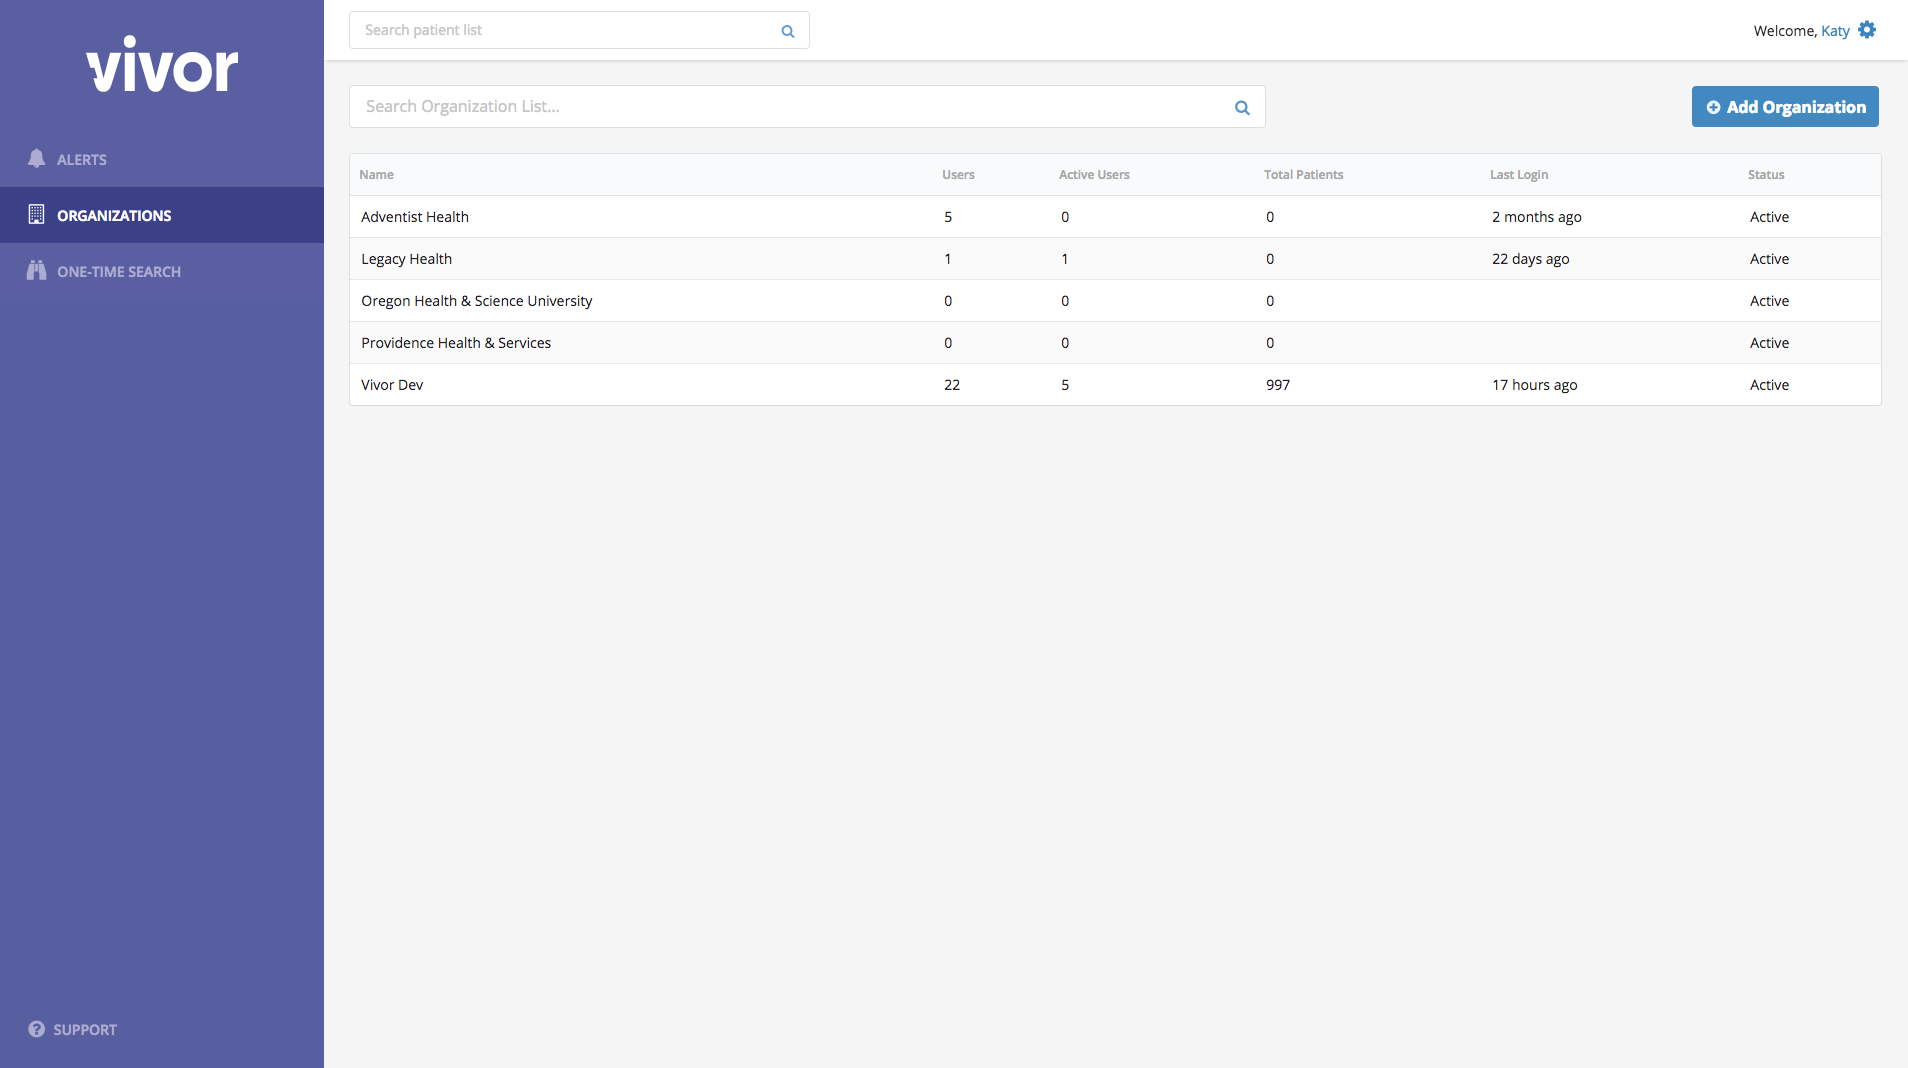Sort by the Name column header
This screenshot has width=1908, height=1068.
[376, 174]
